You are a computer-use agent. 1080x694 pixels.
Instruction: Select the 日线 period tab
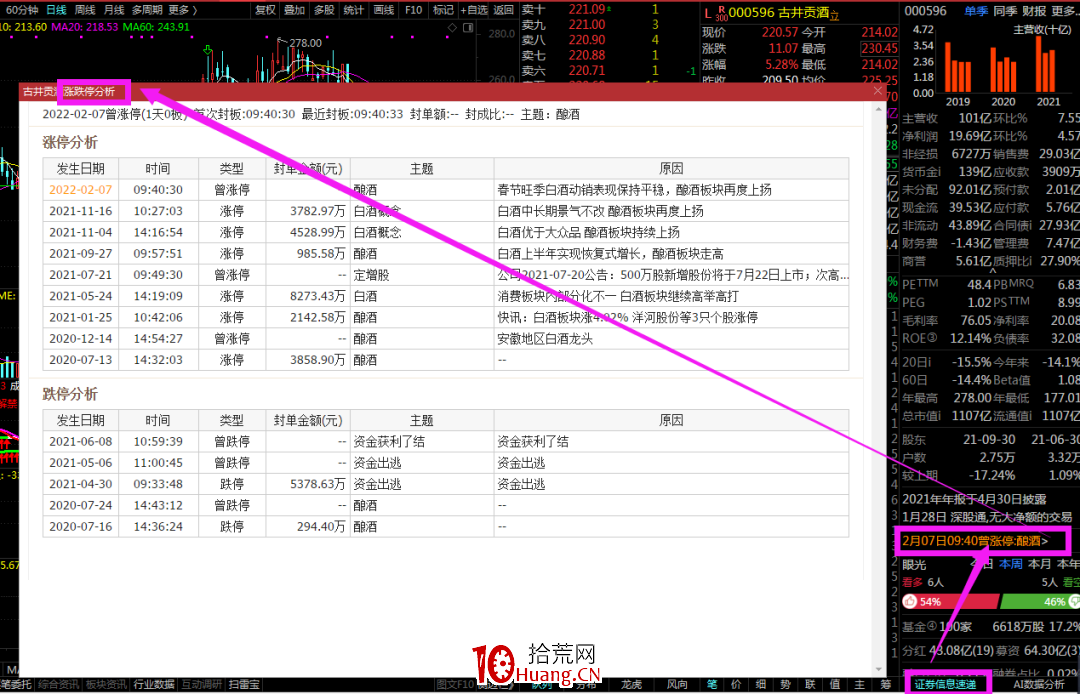[56, 10]
